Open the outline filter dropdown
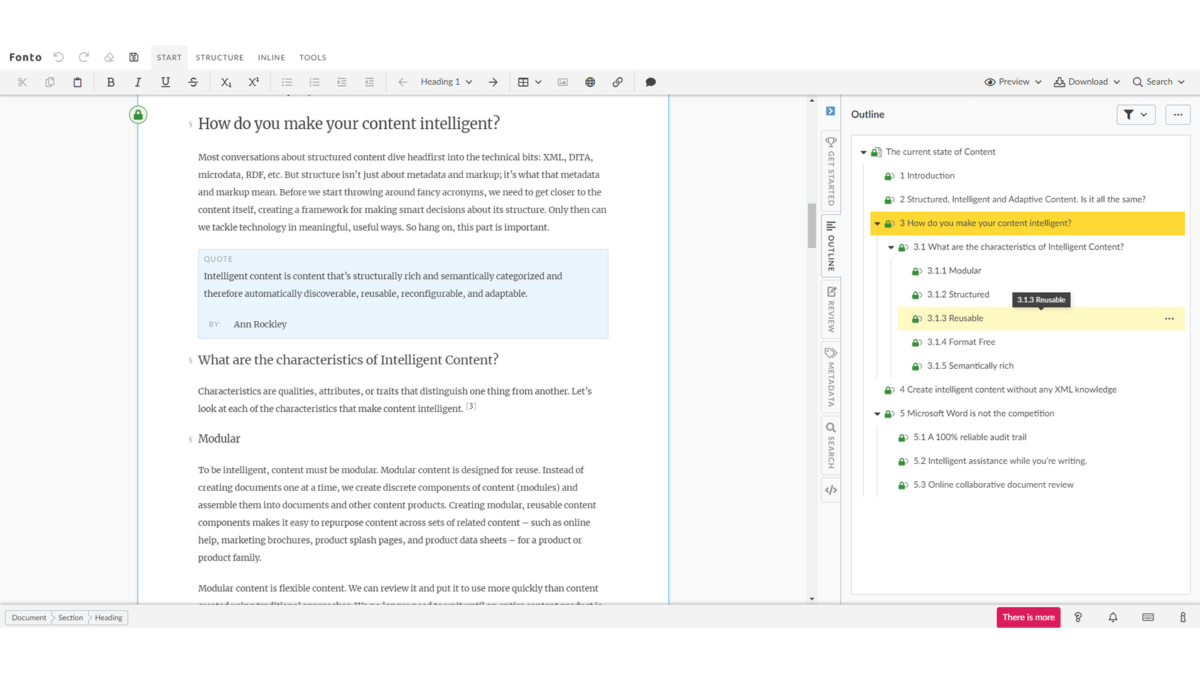The height and width of the screenshot is (673, 1200). coord(1135,115)
